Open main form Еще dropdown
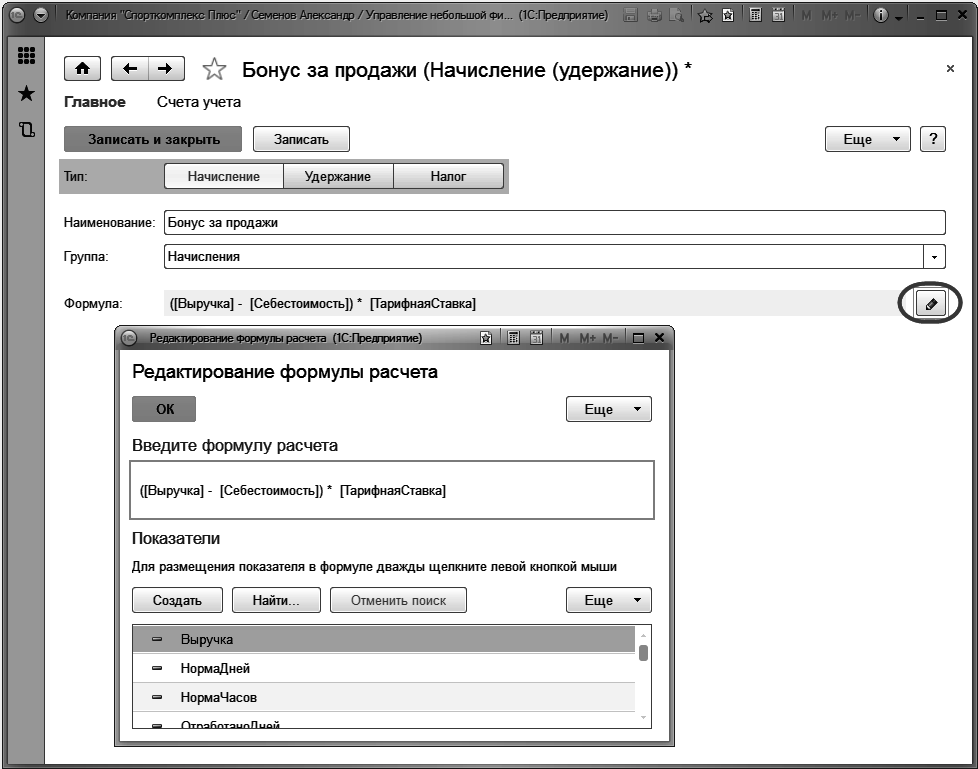This screenshot has height=769, width=978. click(868, 139)
